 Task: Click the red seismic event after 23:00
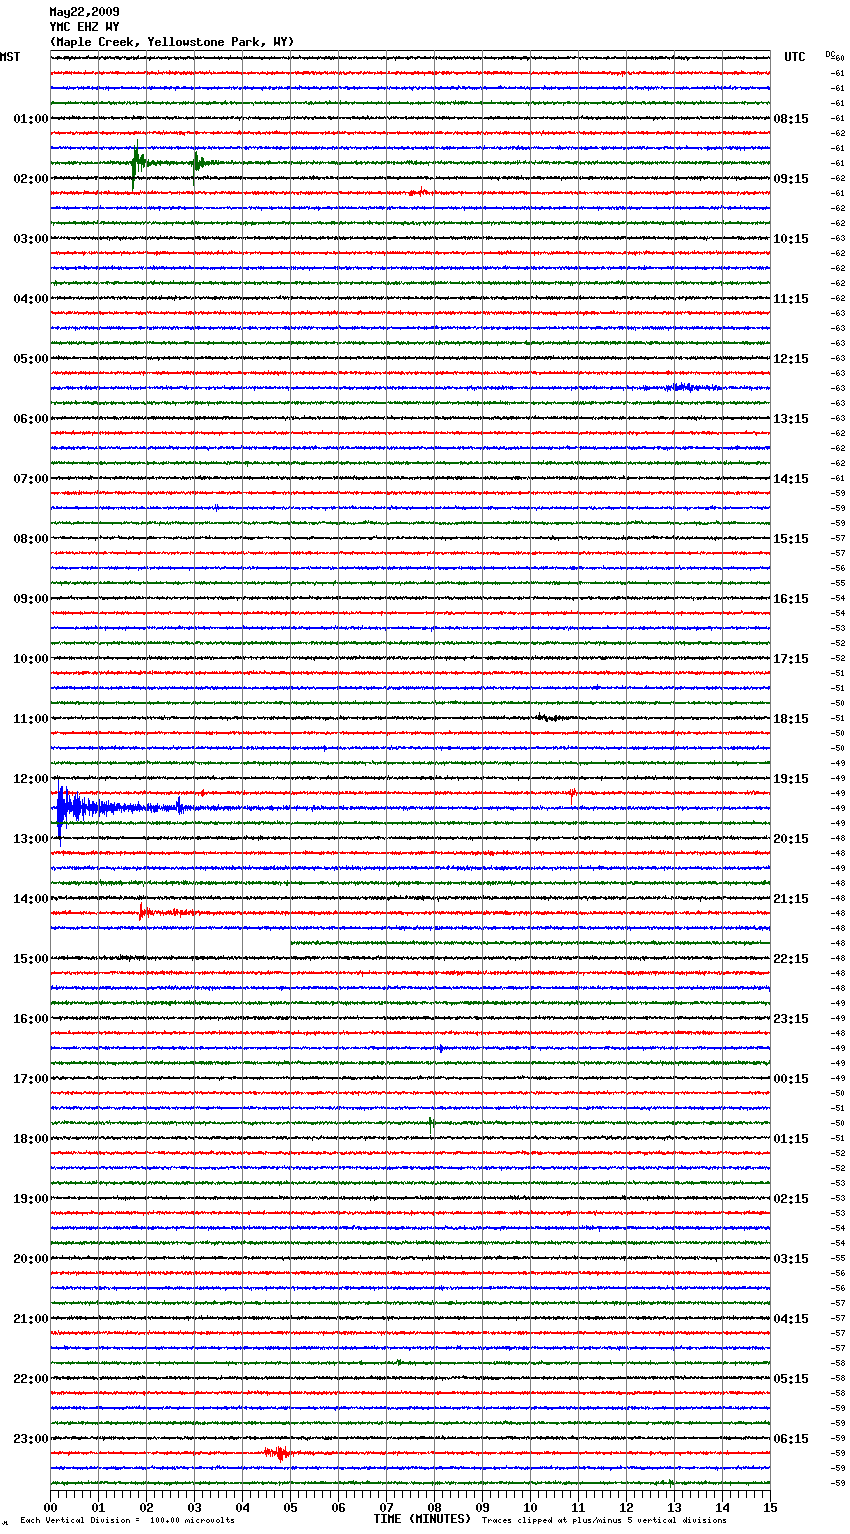pyautogui.click(x=278, y=1453)
